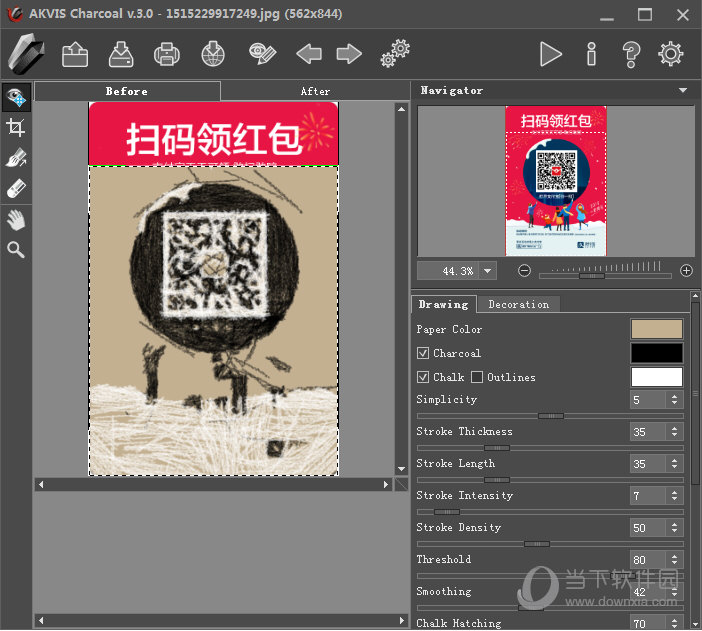This screenshot has height=631, width=702.
Task: Click the Stroke Length stepper arrows
Action: pos(674,464)
